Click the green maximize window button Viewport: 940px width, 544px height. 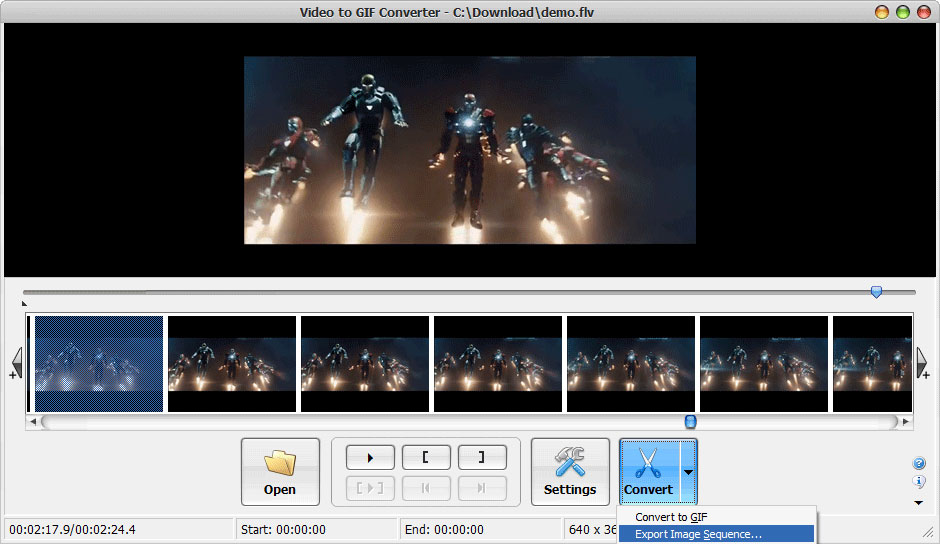coord(903,12)
